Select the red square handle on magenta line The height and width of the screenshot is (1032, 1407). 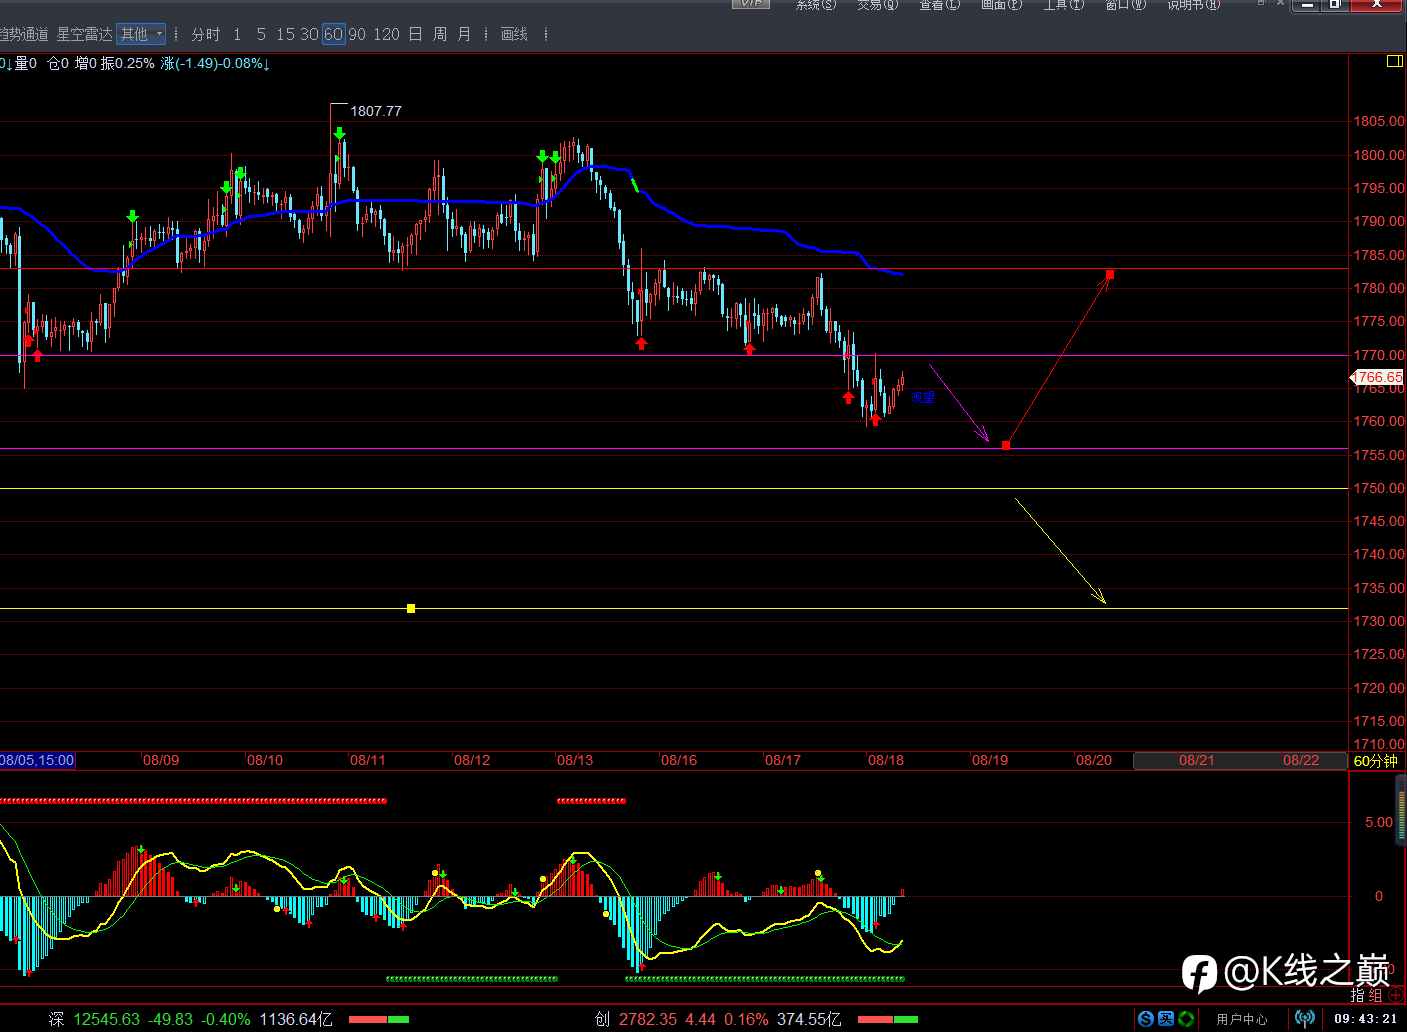click(x=1006, y=445)
